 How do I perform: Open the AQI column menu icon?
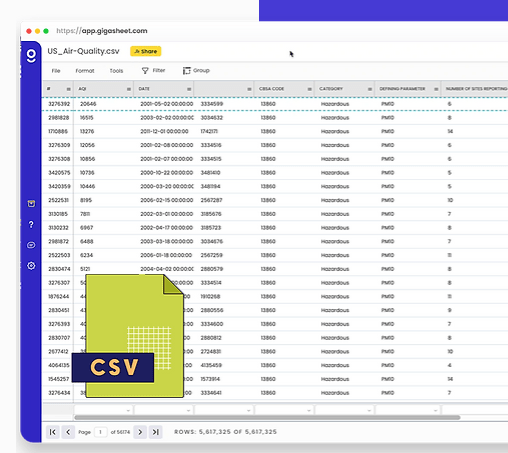129,89
